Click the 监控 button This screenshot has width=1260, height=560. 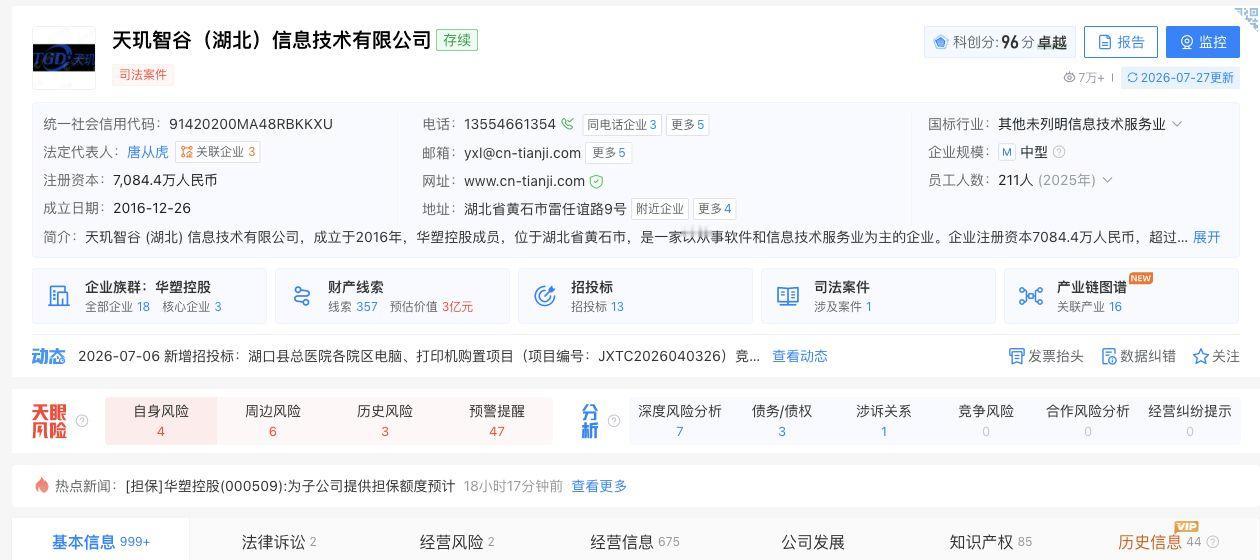point(1203,42)
